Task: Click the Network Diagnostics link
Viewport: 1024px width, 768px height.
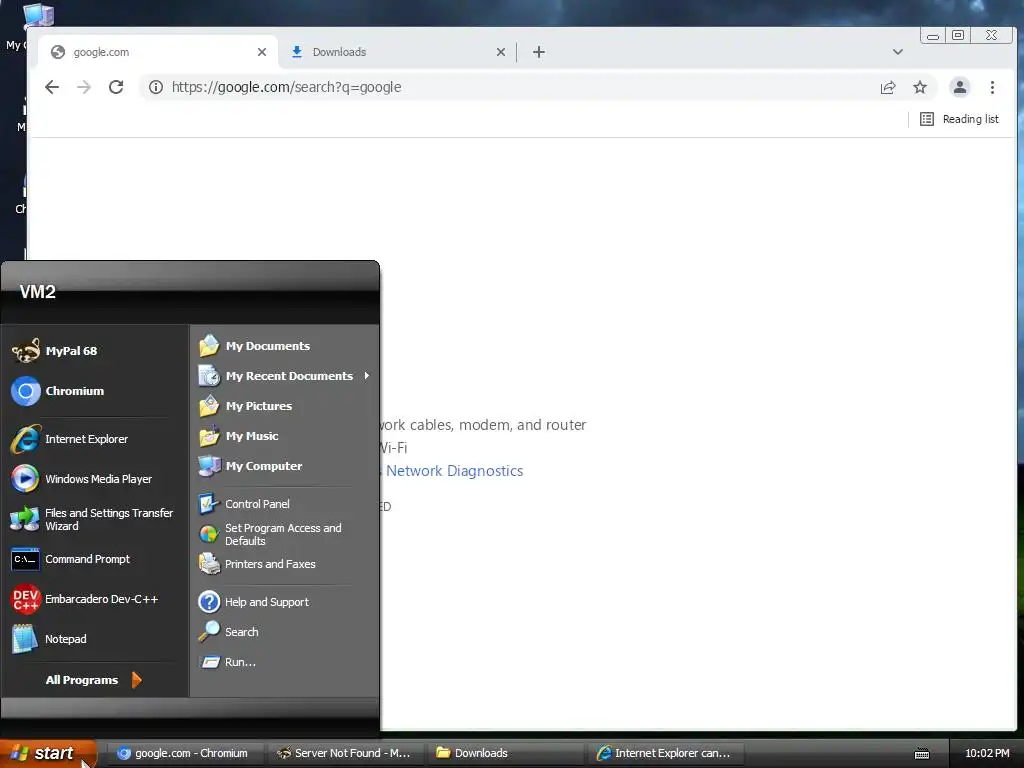Action: point(454,471)
